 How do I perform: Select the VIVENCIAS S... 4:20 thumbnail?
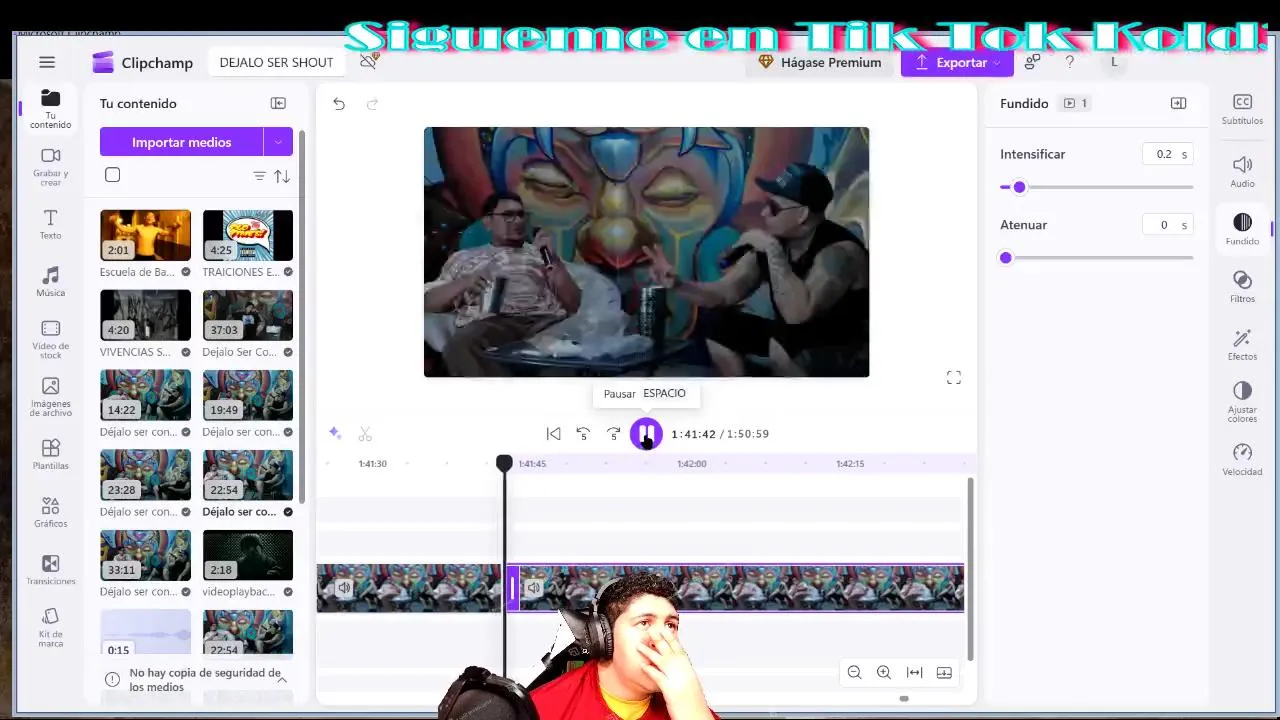(x=145, y=315)
